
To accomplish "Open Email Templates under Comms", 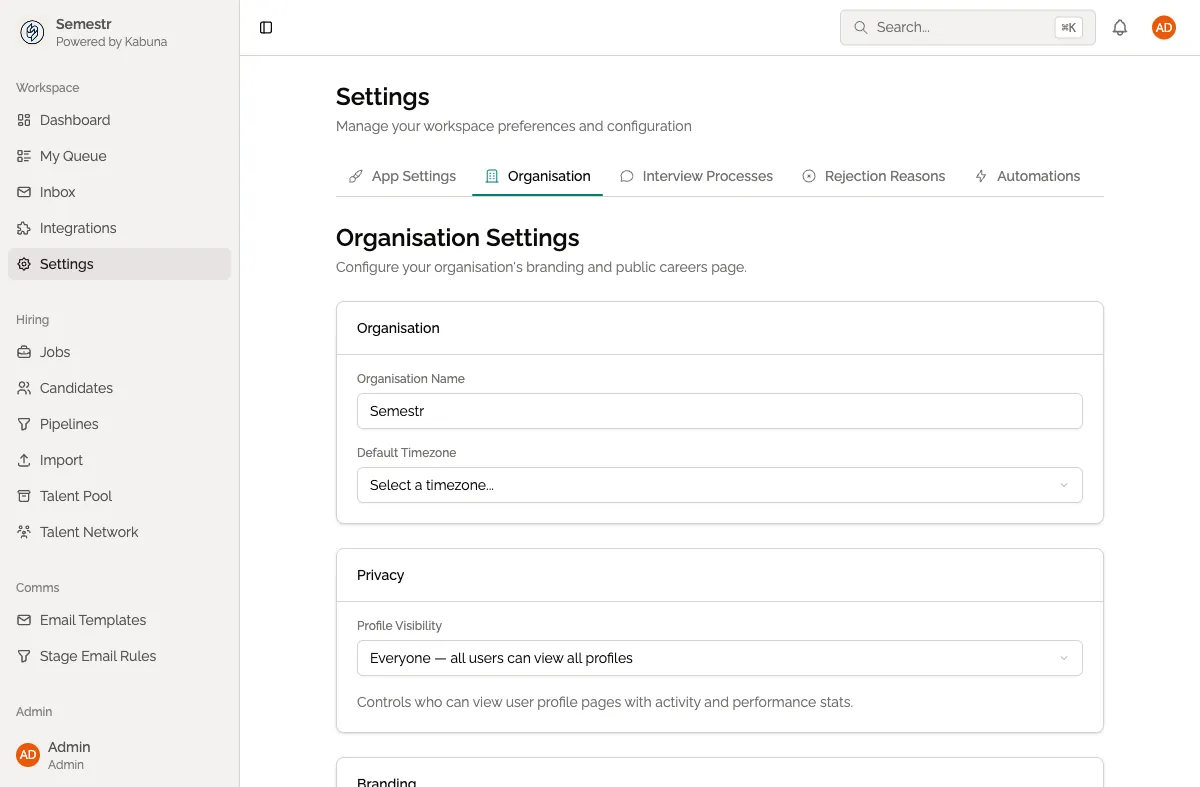I will click(x=93, y=620).
